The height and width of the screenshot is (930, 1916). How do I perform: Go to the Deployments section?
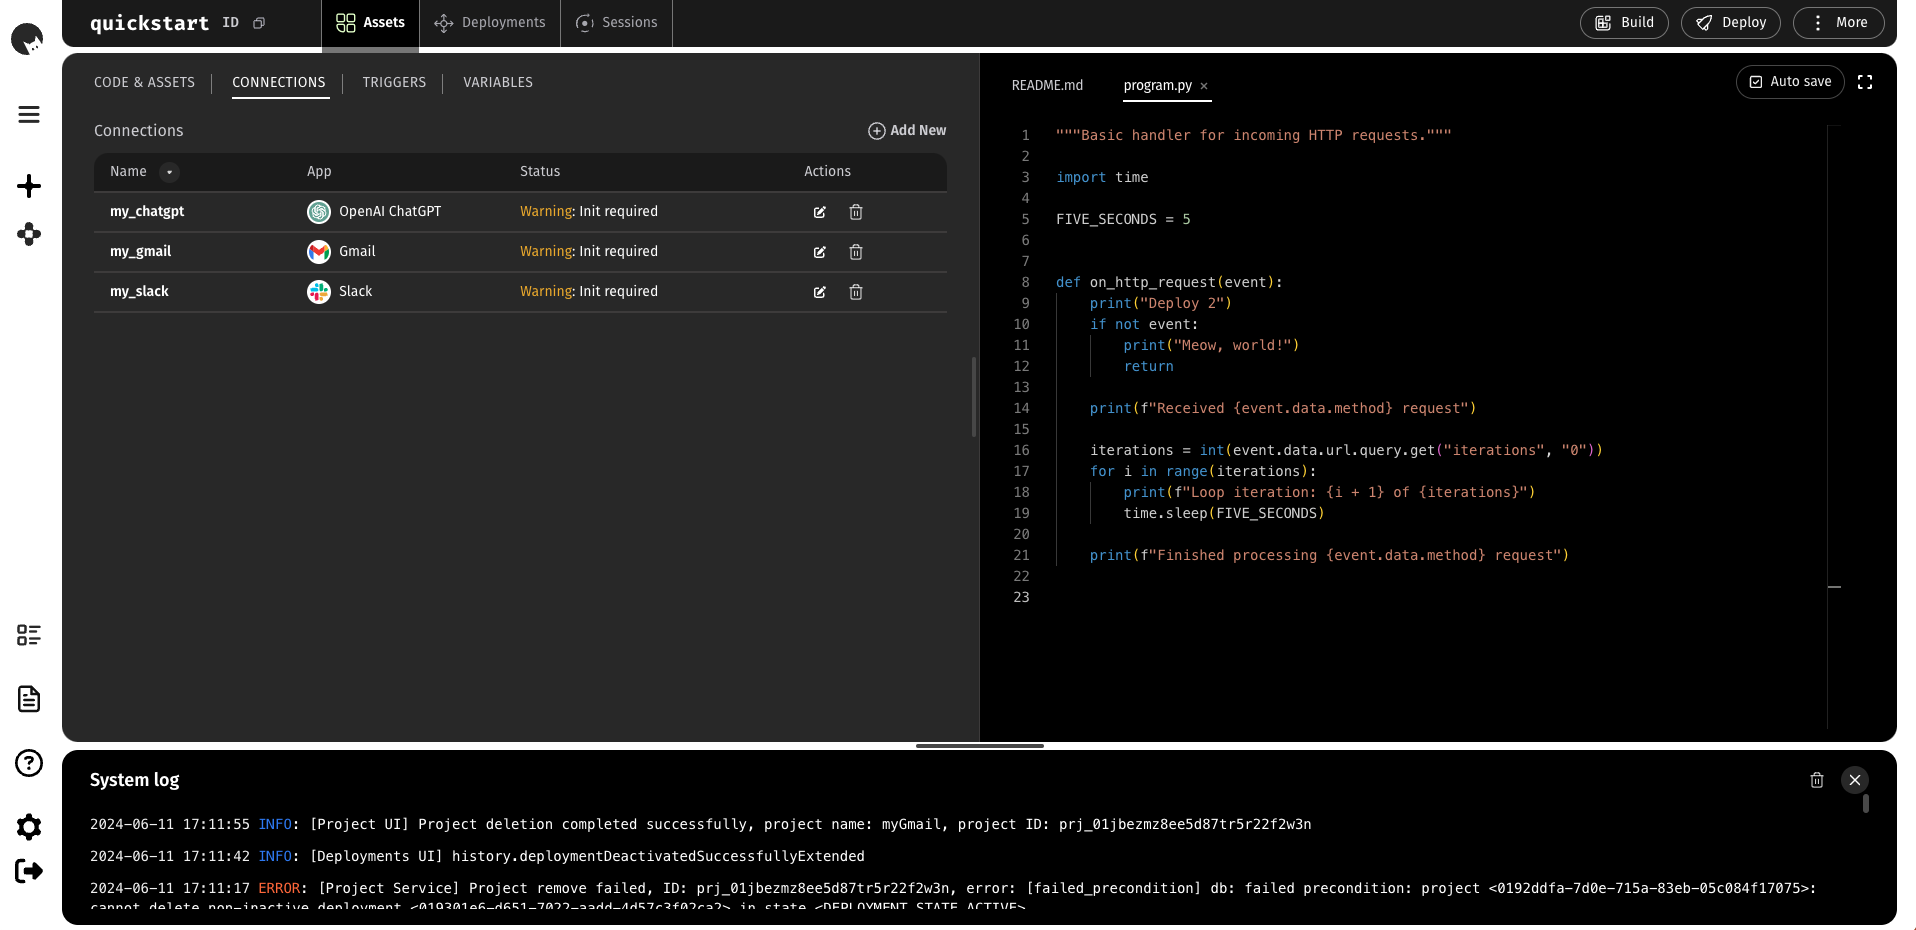tap(490, 23)
